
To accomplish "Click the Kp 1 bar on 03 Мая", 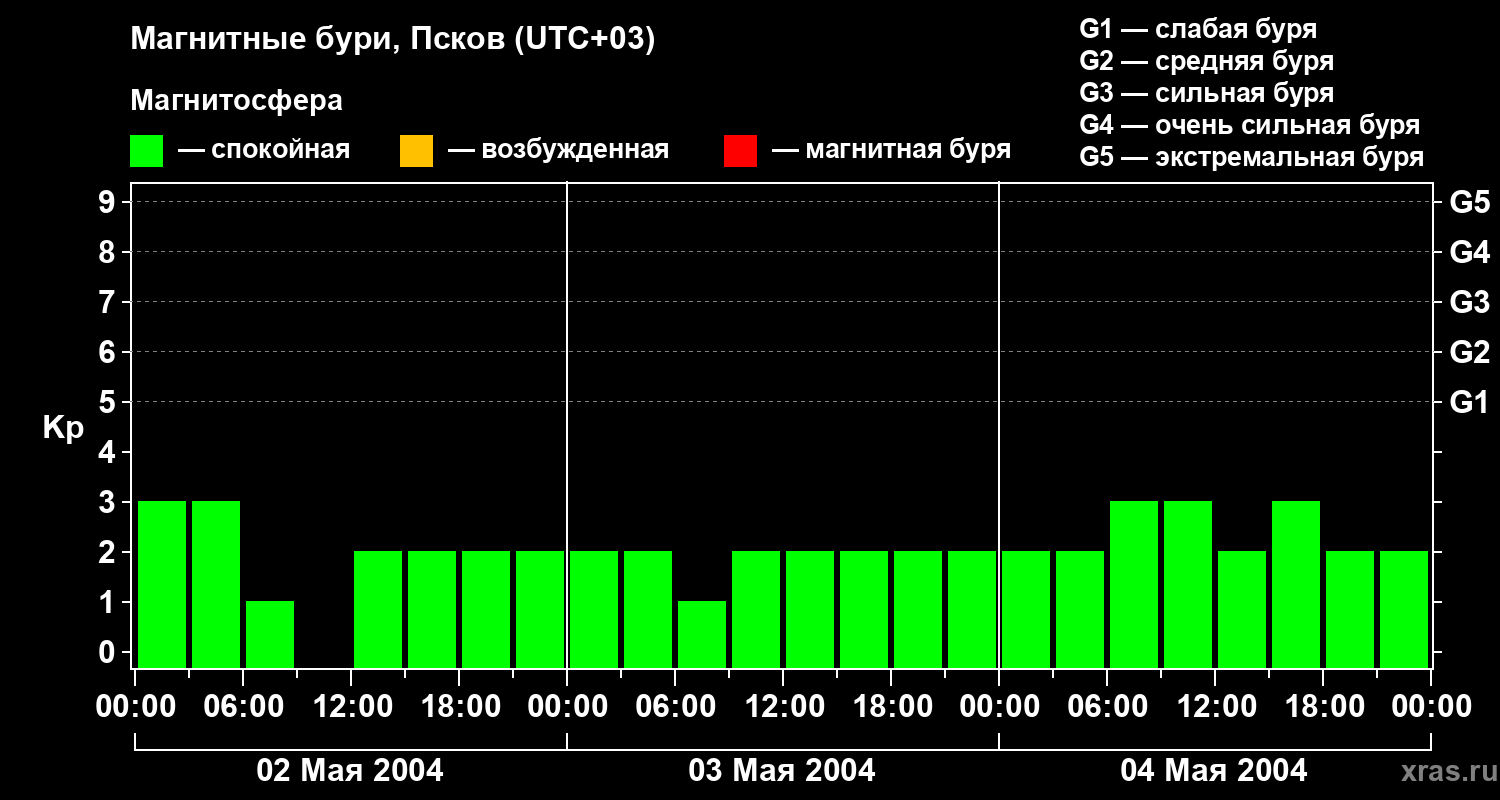I will click(702, 634).
